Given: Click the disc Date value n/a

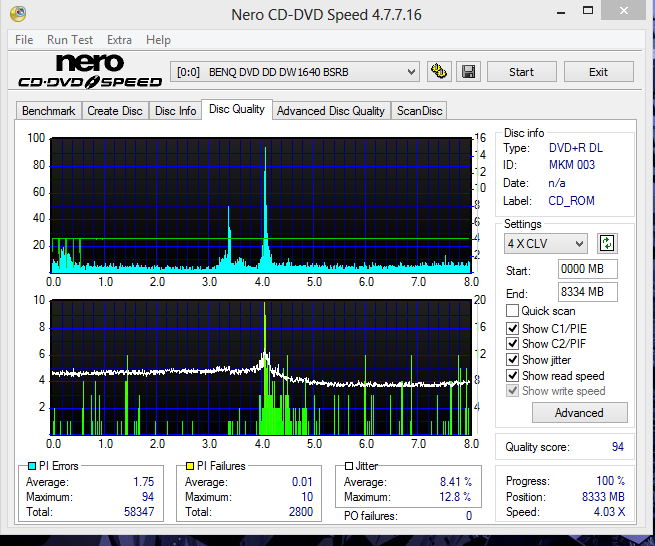Looking at the screenshot, I should tap(557, 183).
